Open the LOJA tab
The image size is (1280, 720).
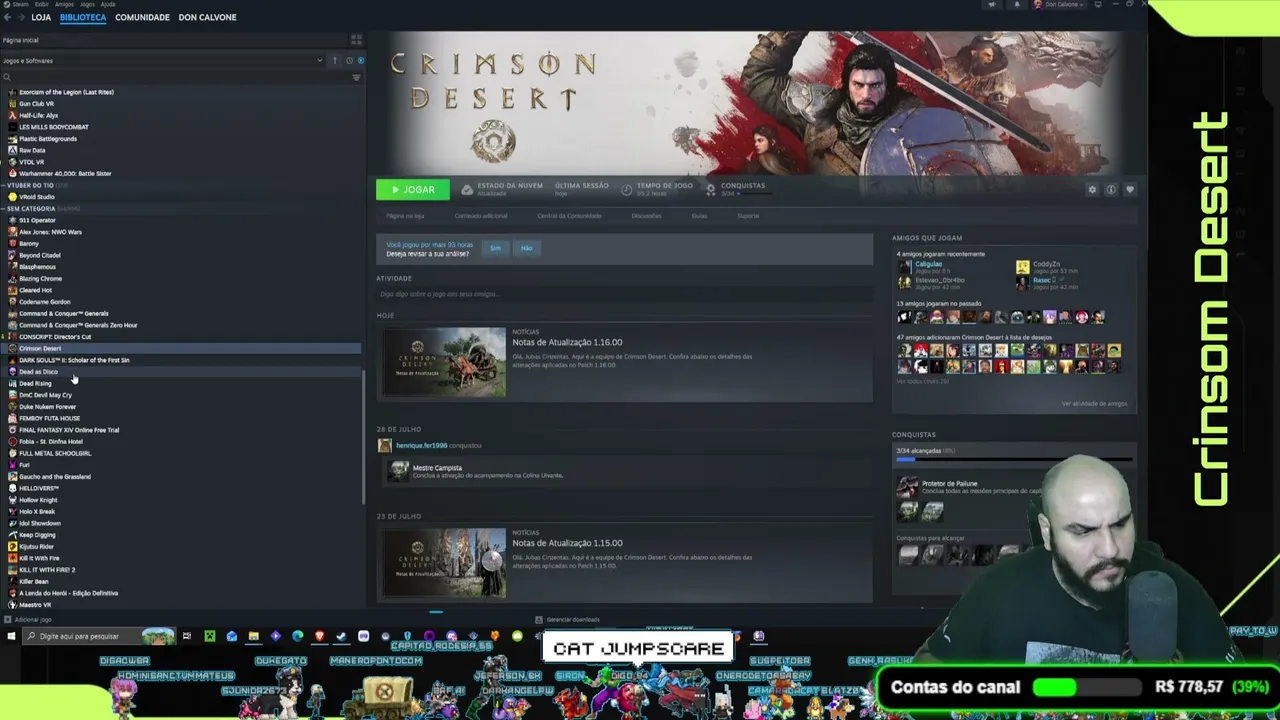pyautogui.click(x=41, y=17)
